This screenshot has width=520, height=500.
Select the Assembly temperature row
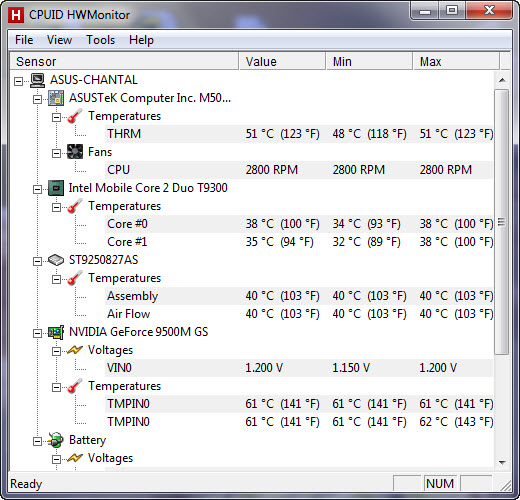tap(299, 296)
